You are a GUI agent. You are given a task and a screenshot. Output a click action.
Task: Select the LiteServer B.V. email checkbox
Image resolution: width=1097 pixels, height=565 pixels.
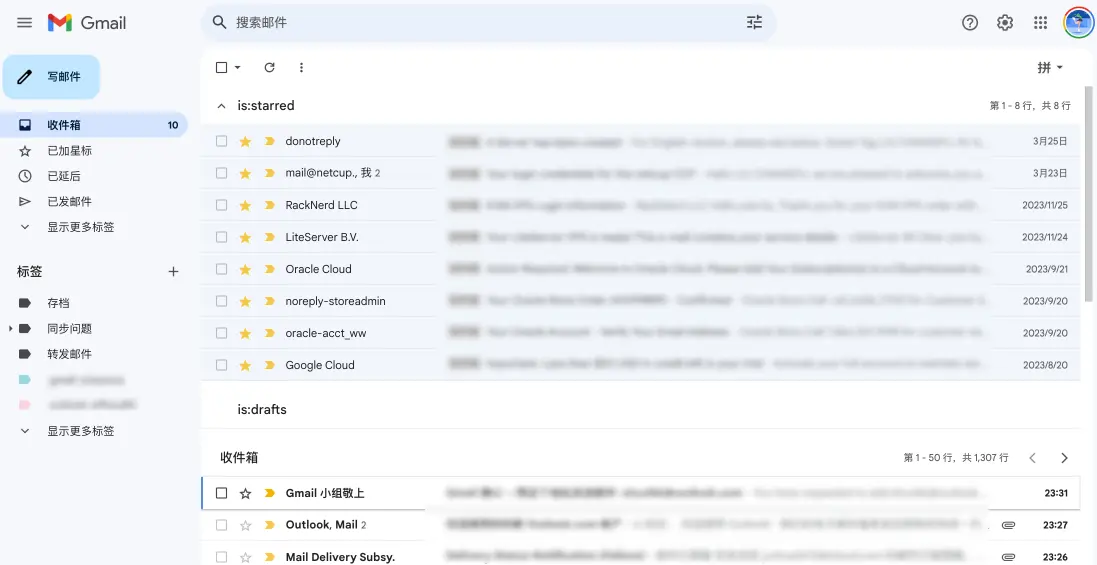222,237
